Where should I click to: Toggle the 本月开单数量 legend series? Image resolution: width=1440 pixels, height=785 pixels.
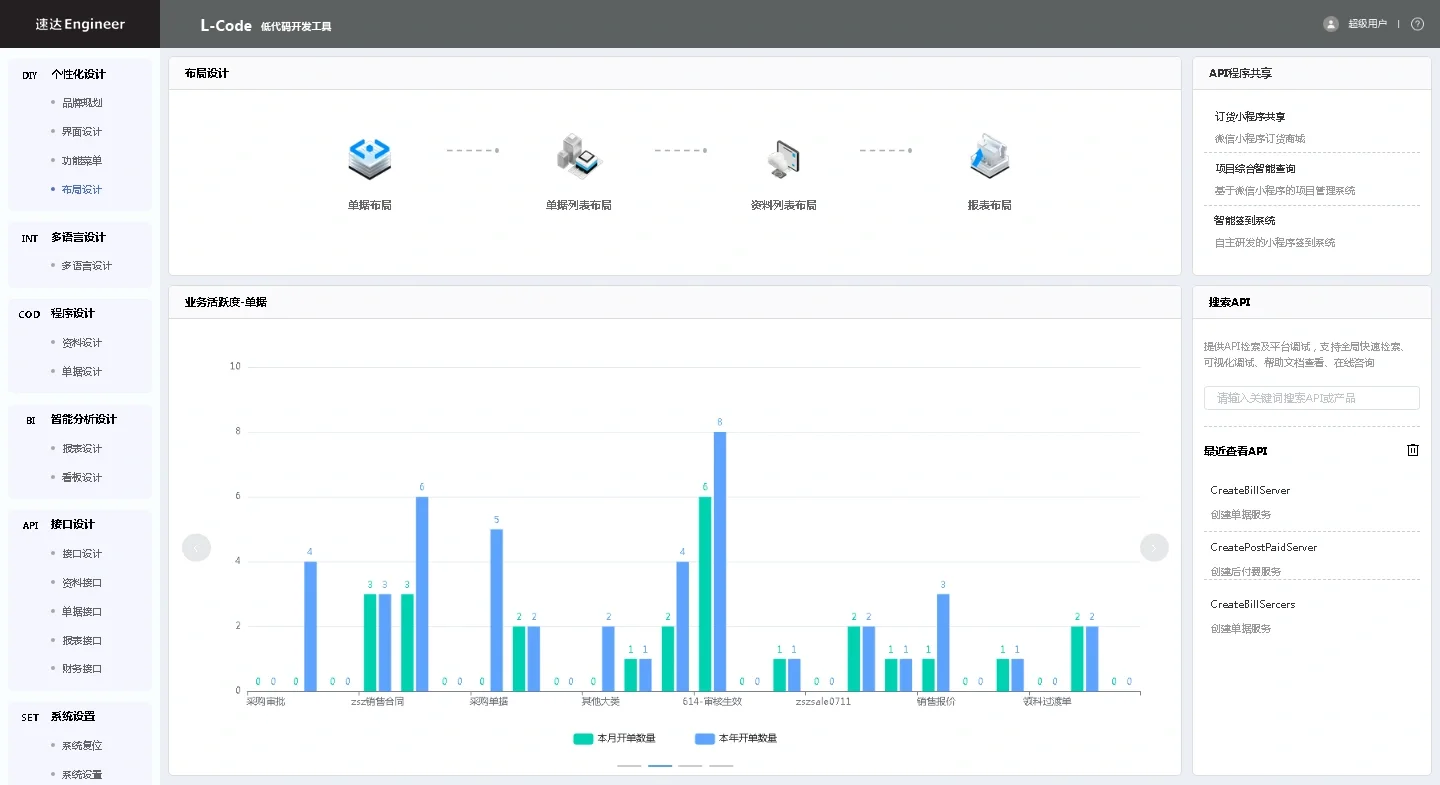click(614, 738)
